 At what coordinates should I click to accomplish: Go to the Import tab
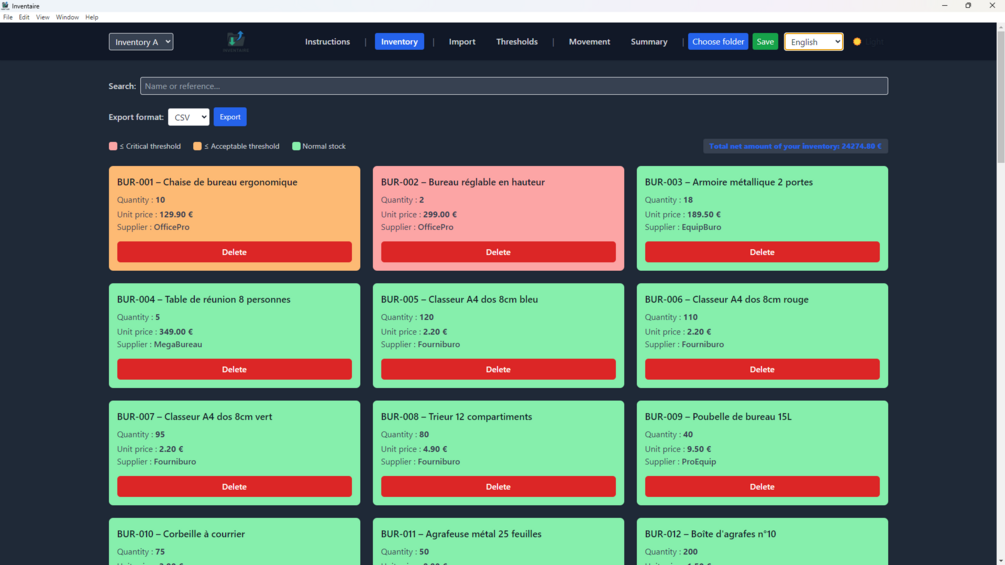point(462,42)
